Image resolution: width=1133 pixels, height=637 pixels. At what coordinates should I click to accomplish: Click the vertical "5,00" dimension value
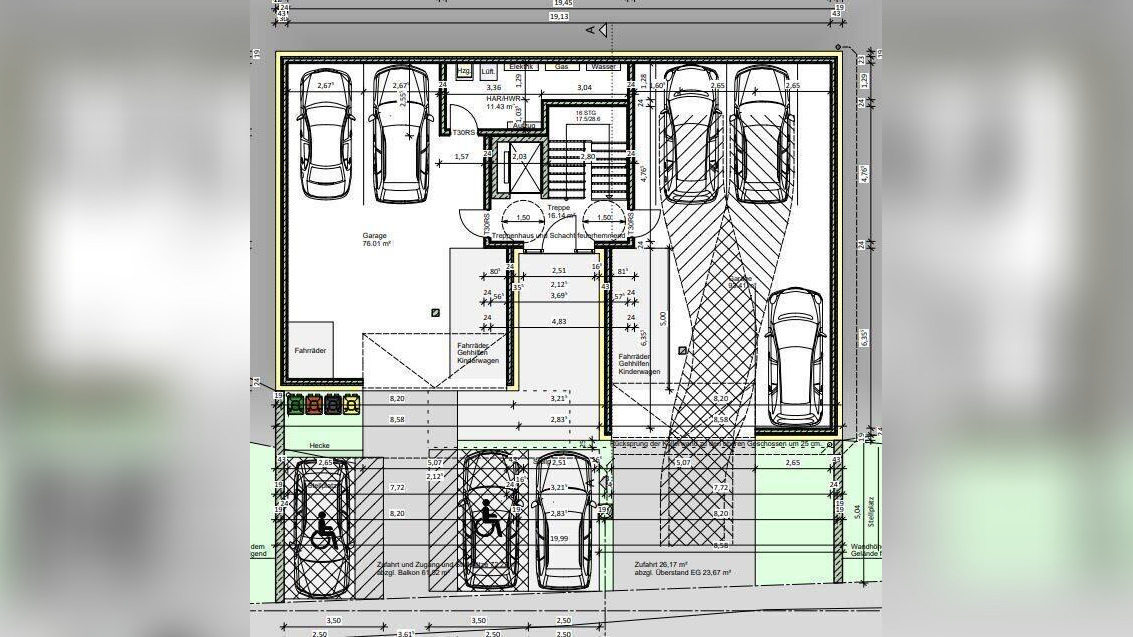coord(663,319)
